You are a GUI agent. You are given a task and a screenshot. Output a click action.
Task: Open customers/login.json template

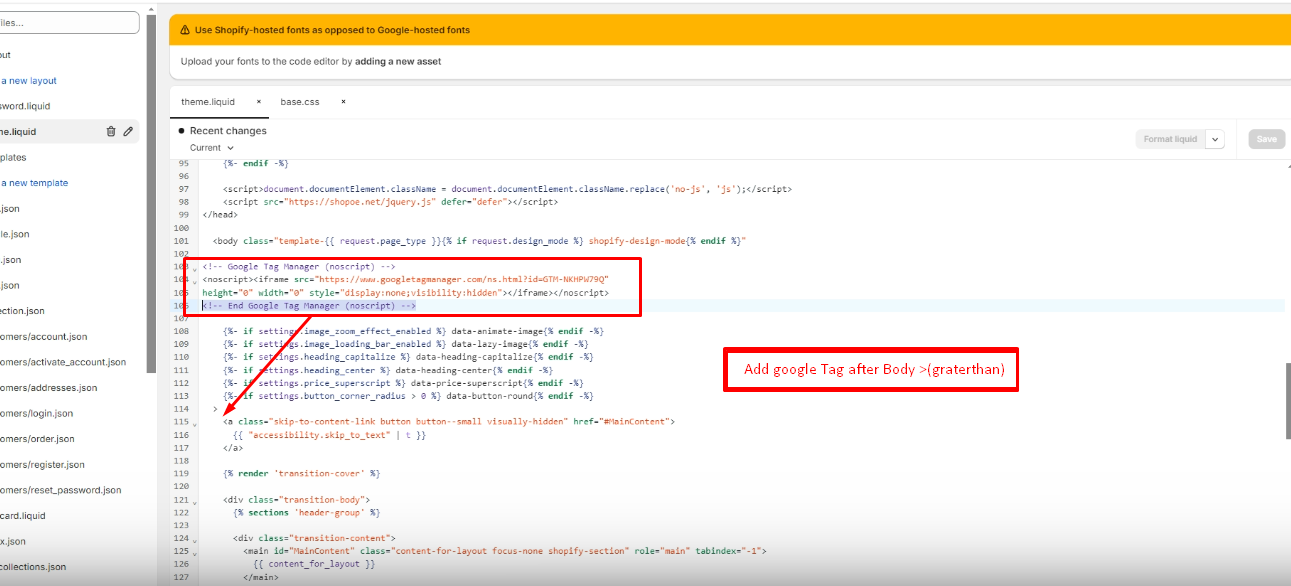coord(38,413)
